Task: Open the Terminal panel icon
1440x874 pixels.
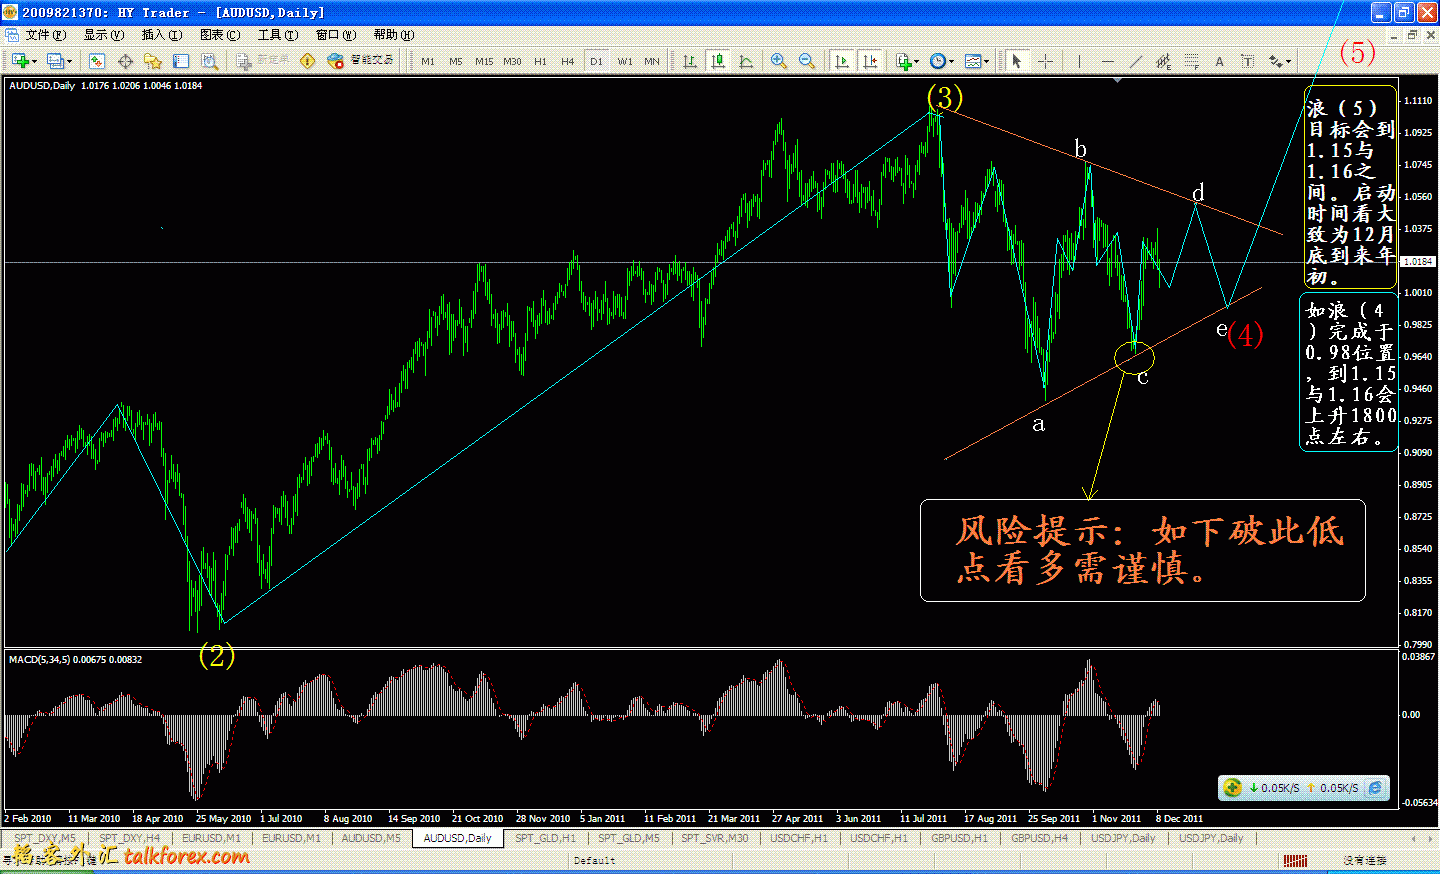Action: coord(181,61)
